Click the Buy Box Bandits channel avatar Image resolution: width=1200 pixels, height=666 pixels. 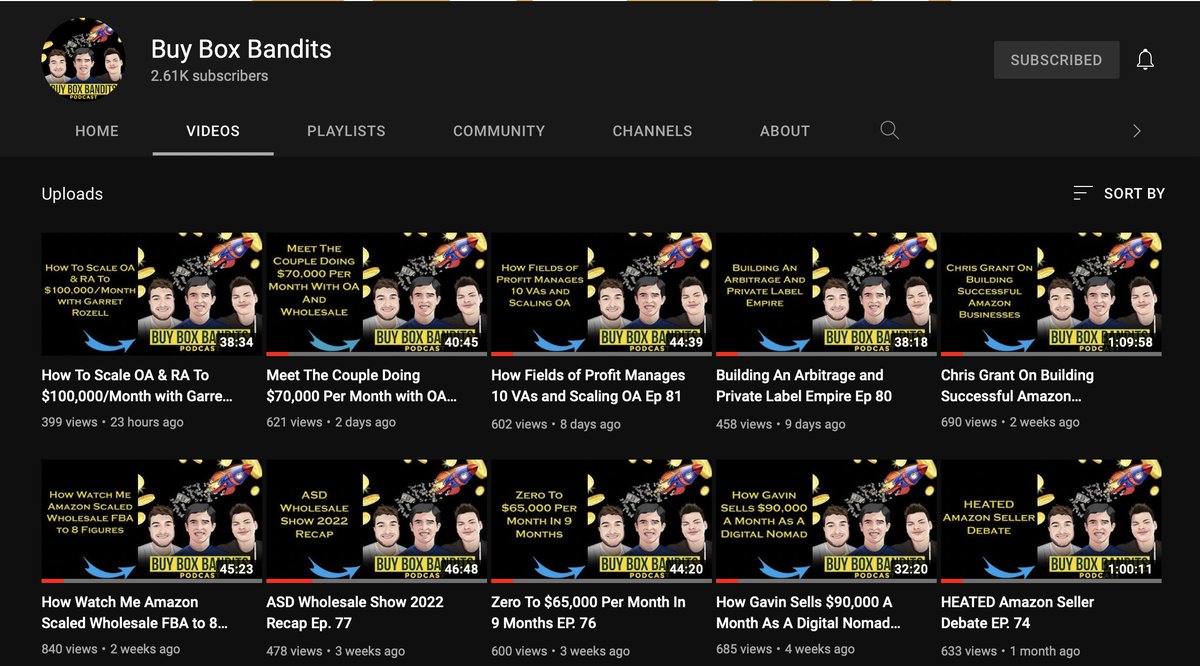pos(84,60)
